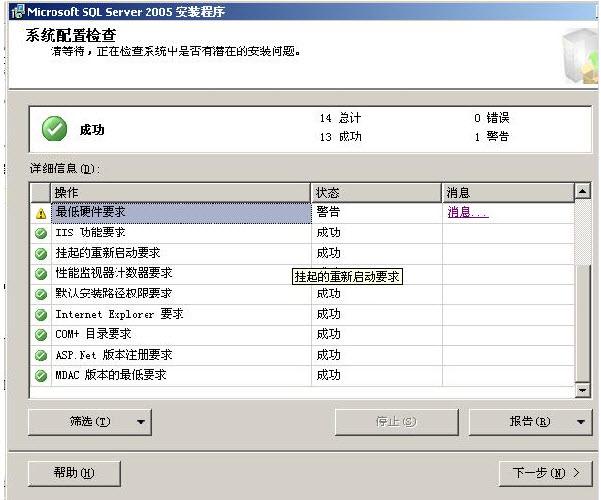Select the 最低硬件要求 row
This screenshot has width=601, height=500.
click(x=302, y=213)
